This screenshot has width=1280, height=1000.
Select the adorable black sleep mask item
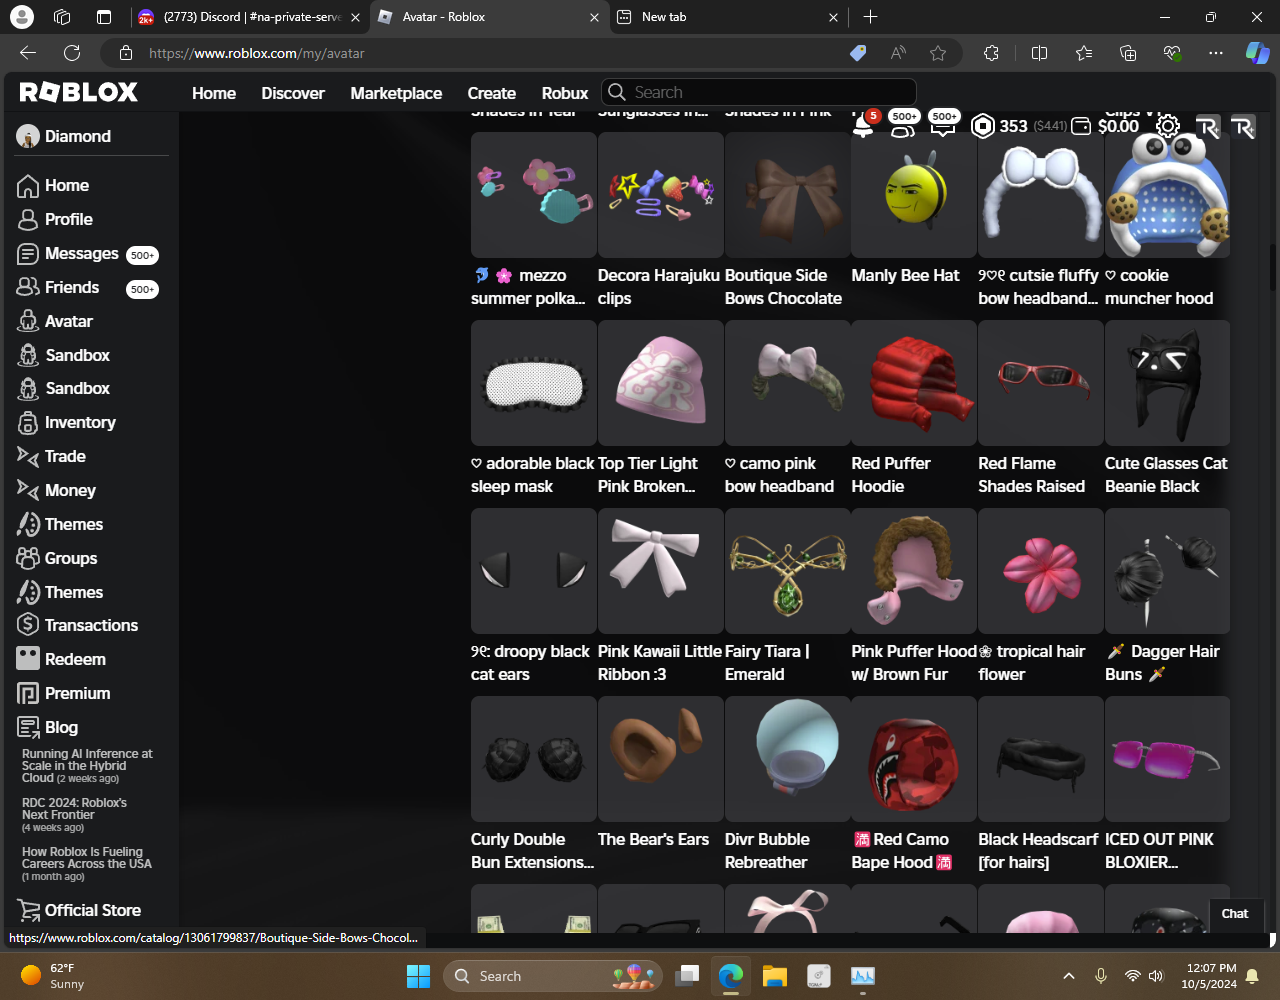(x=533, y=383)
